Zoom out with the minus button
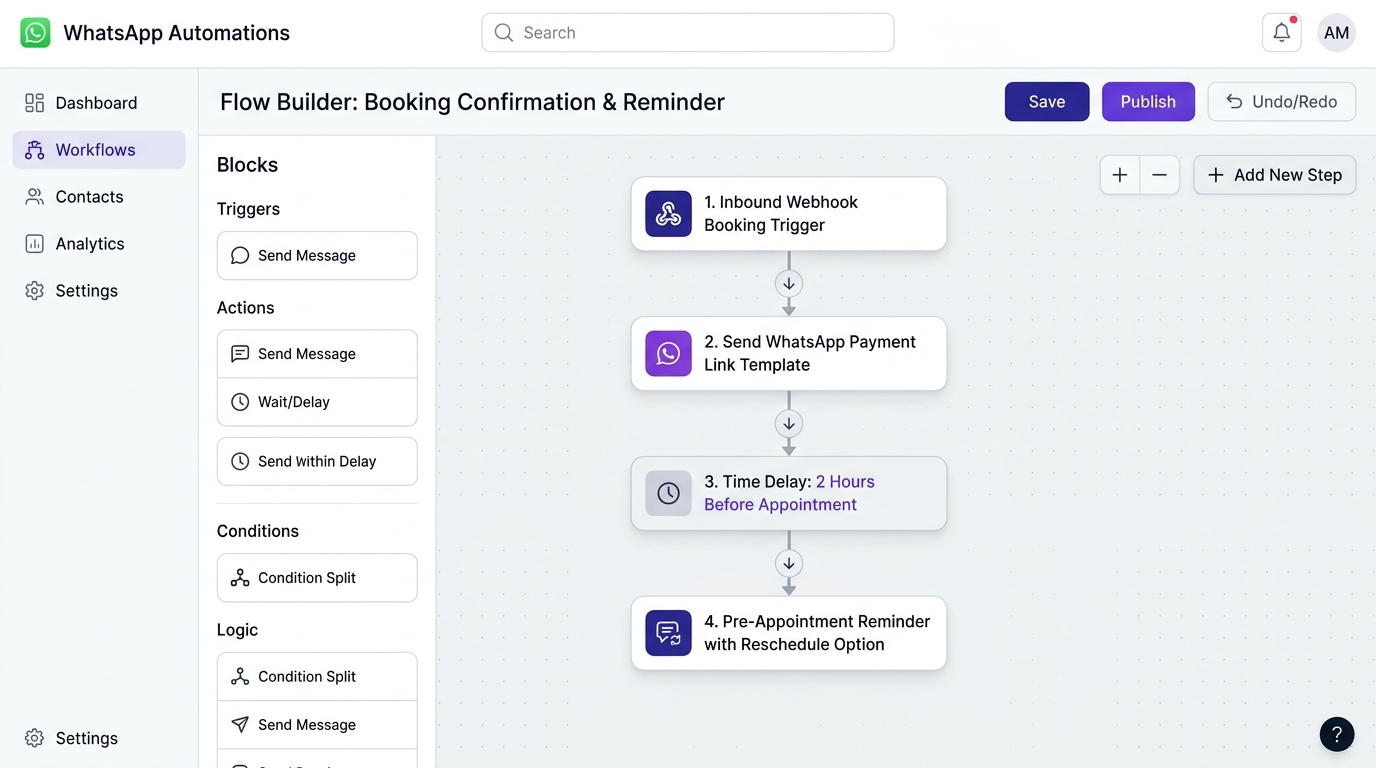Screen dimensions: 1376x768 click(x=1160, y=175)
